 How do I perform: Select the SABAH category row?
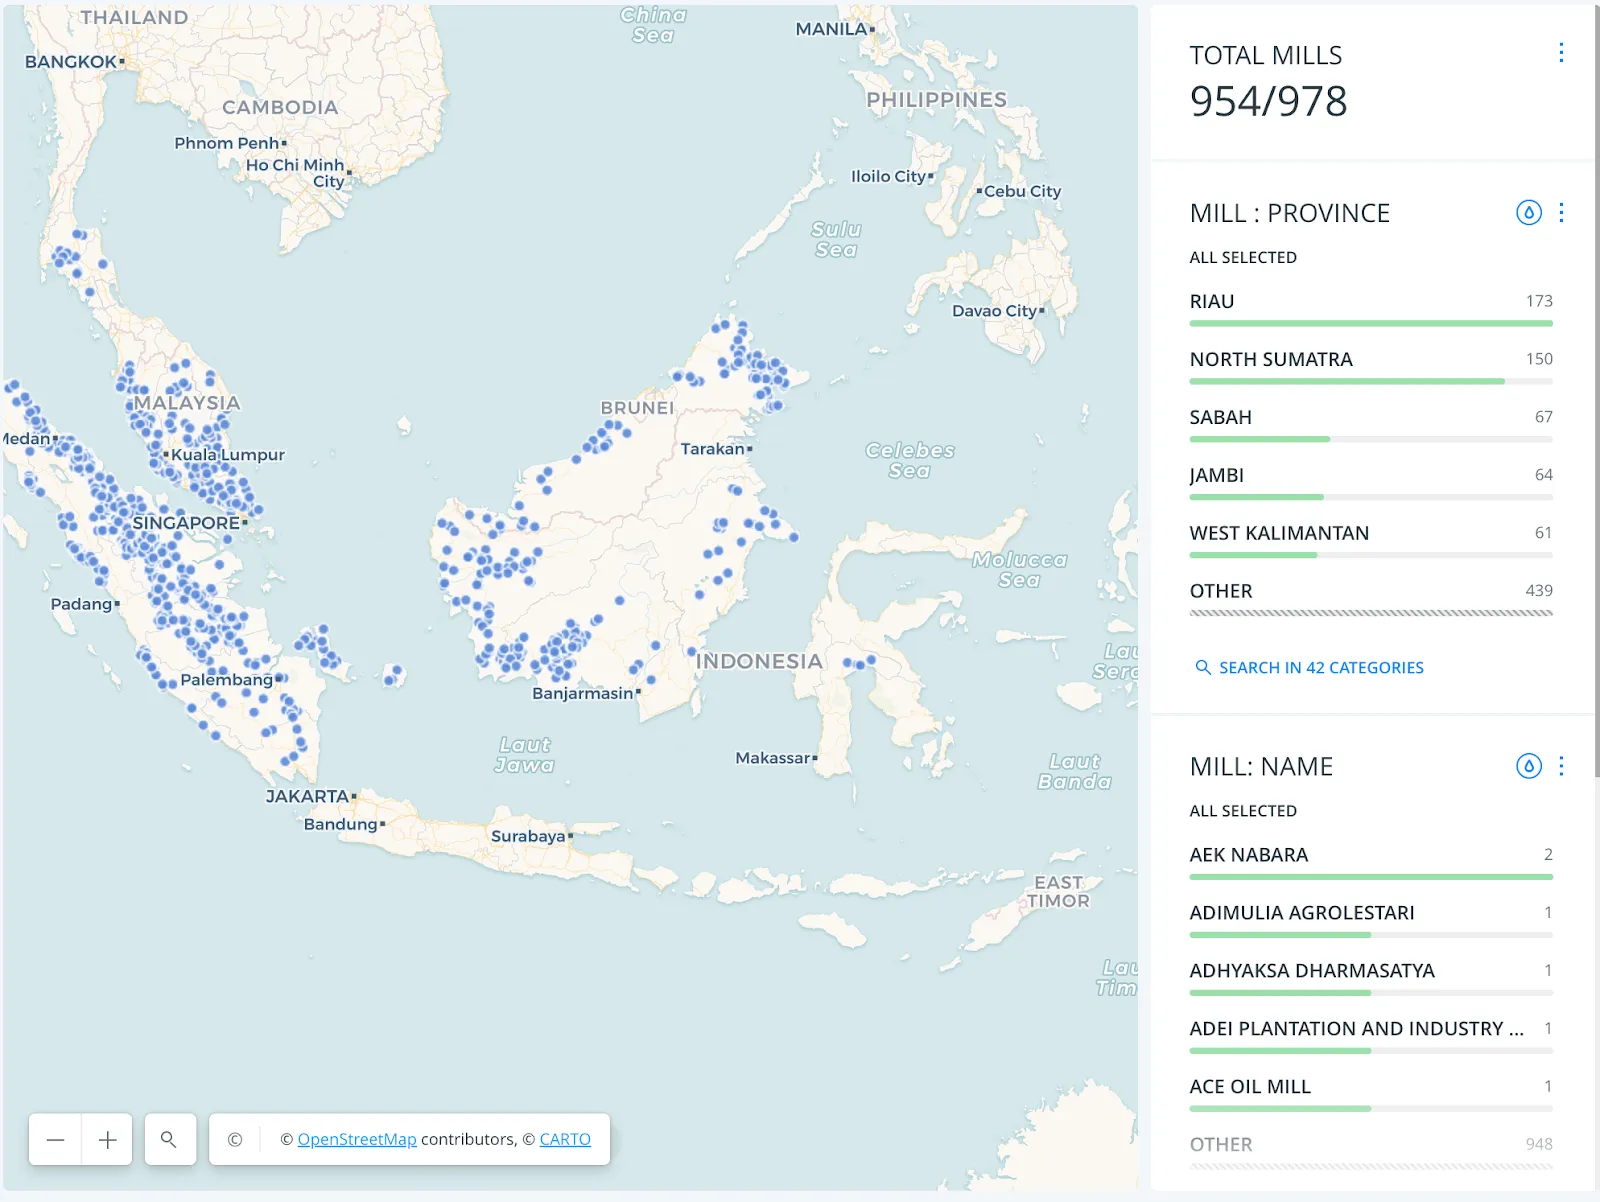[x=1371, y=425]
